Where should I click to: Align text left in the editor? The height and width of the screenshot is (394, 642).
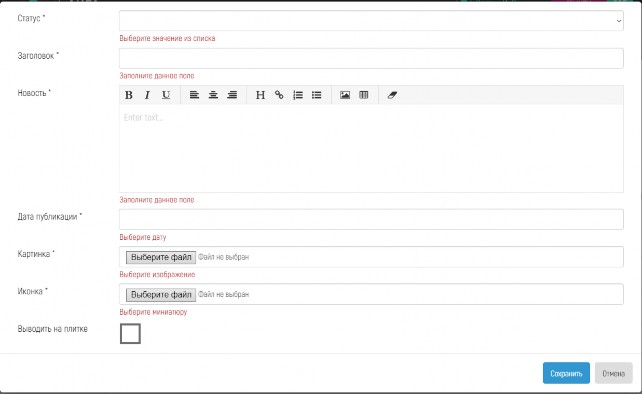194,95
